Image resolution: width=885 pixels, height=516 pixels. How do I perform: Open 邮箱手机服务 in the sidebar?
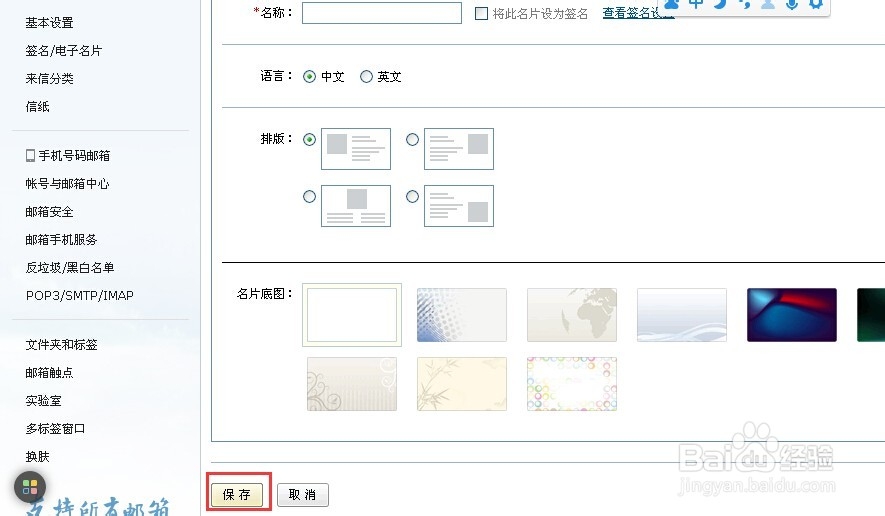(x=62, y=239)
